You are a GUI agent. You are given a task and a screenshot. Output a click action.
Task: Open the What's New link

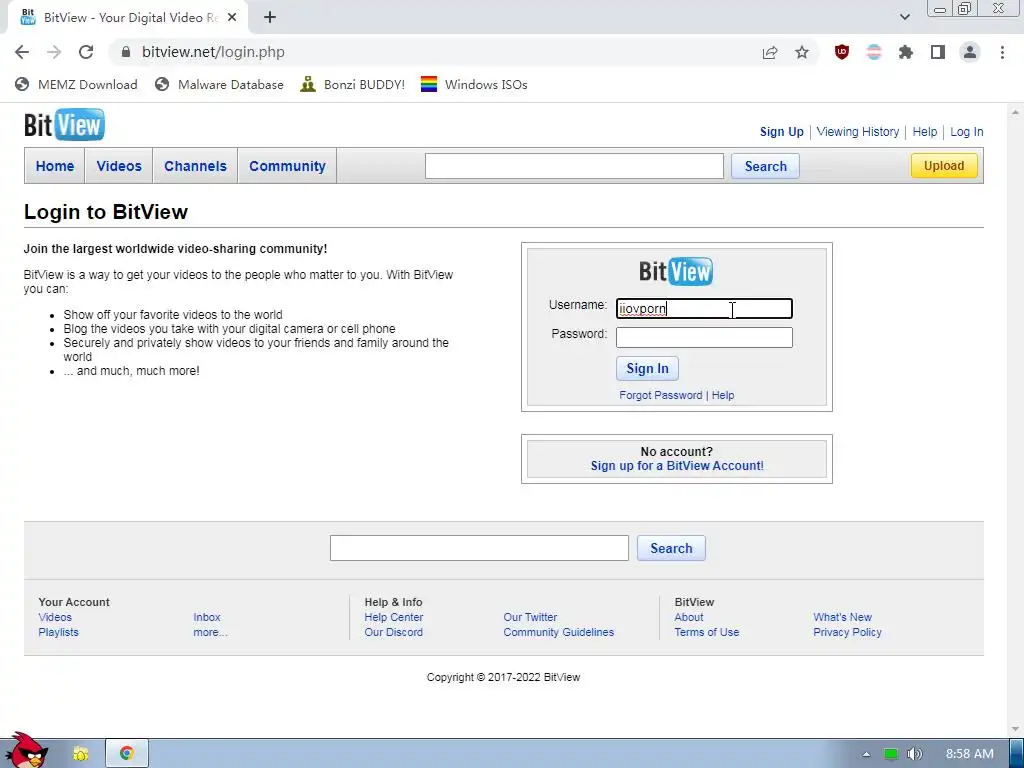coord(842,617)
